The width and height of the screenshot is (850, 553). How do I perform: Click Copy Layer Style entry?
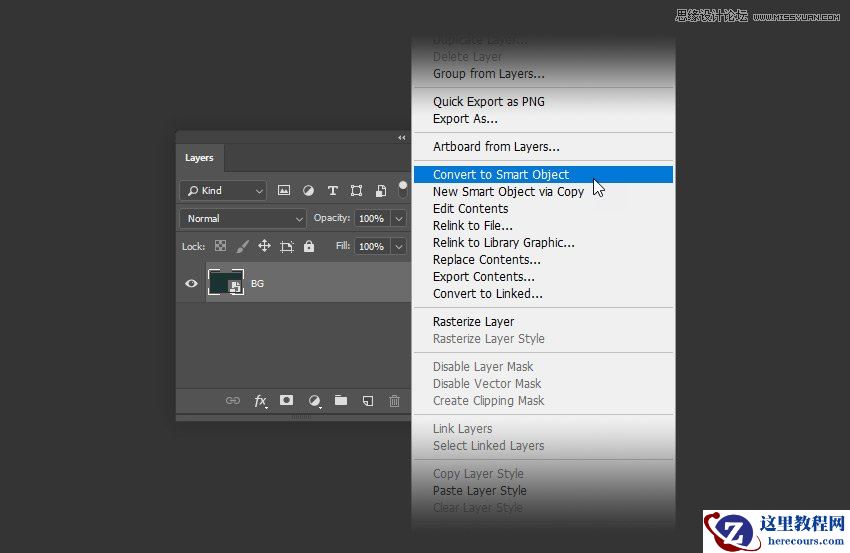click(x=543, y=473)
